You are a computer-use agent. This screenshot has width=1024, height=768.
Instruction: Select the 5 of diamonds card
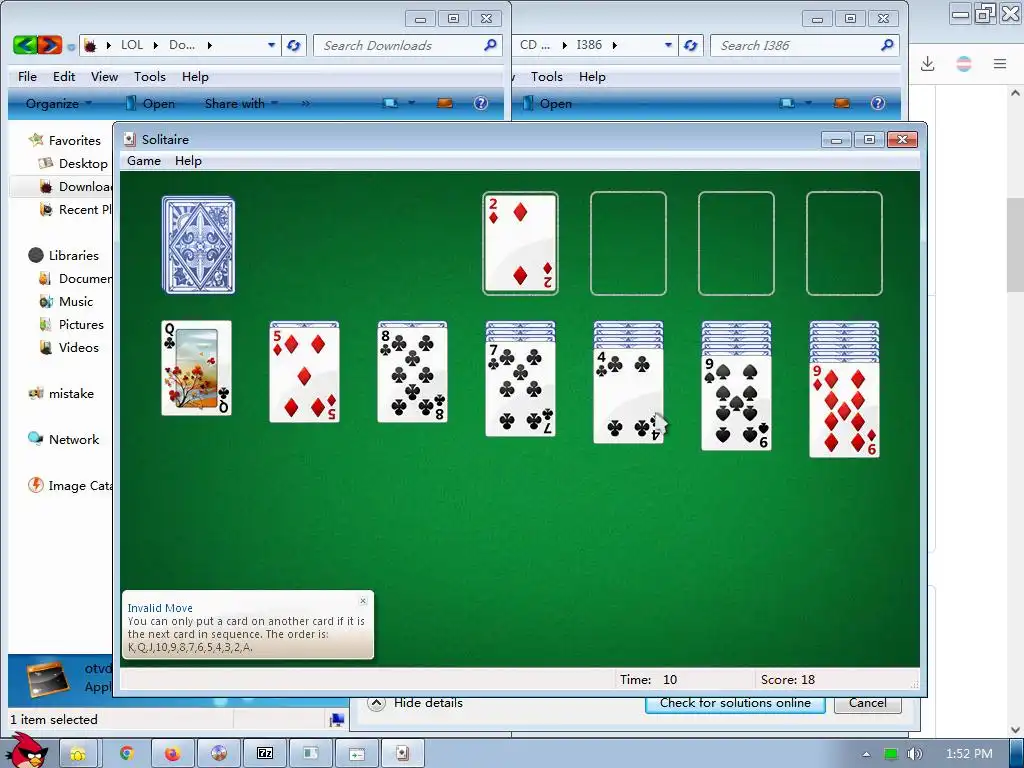pyautogui.click(x=304, y=374)
